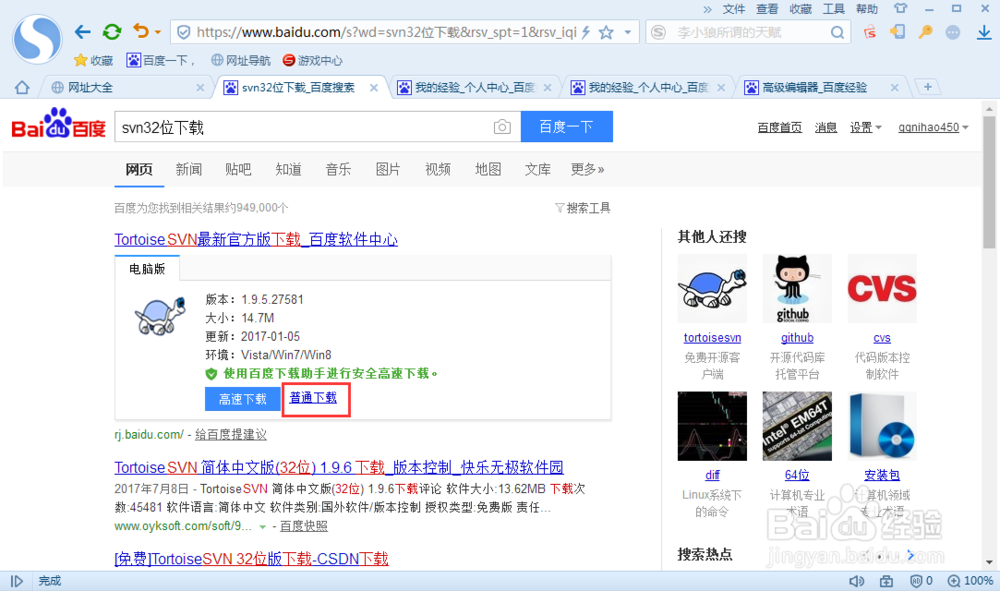1000x591 pixels.
Task: Click the security shield in address bar
Action: (184, 32)
